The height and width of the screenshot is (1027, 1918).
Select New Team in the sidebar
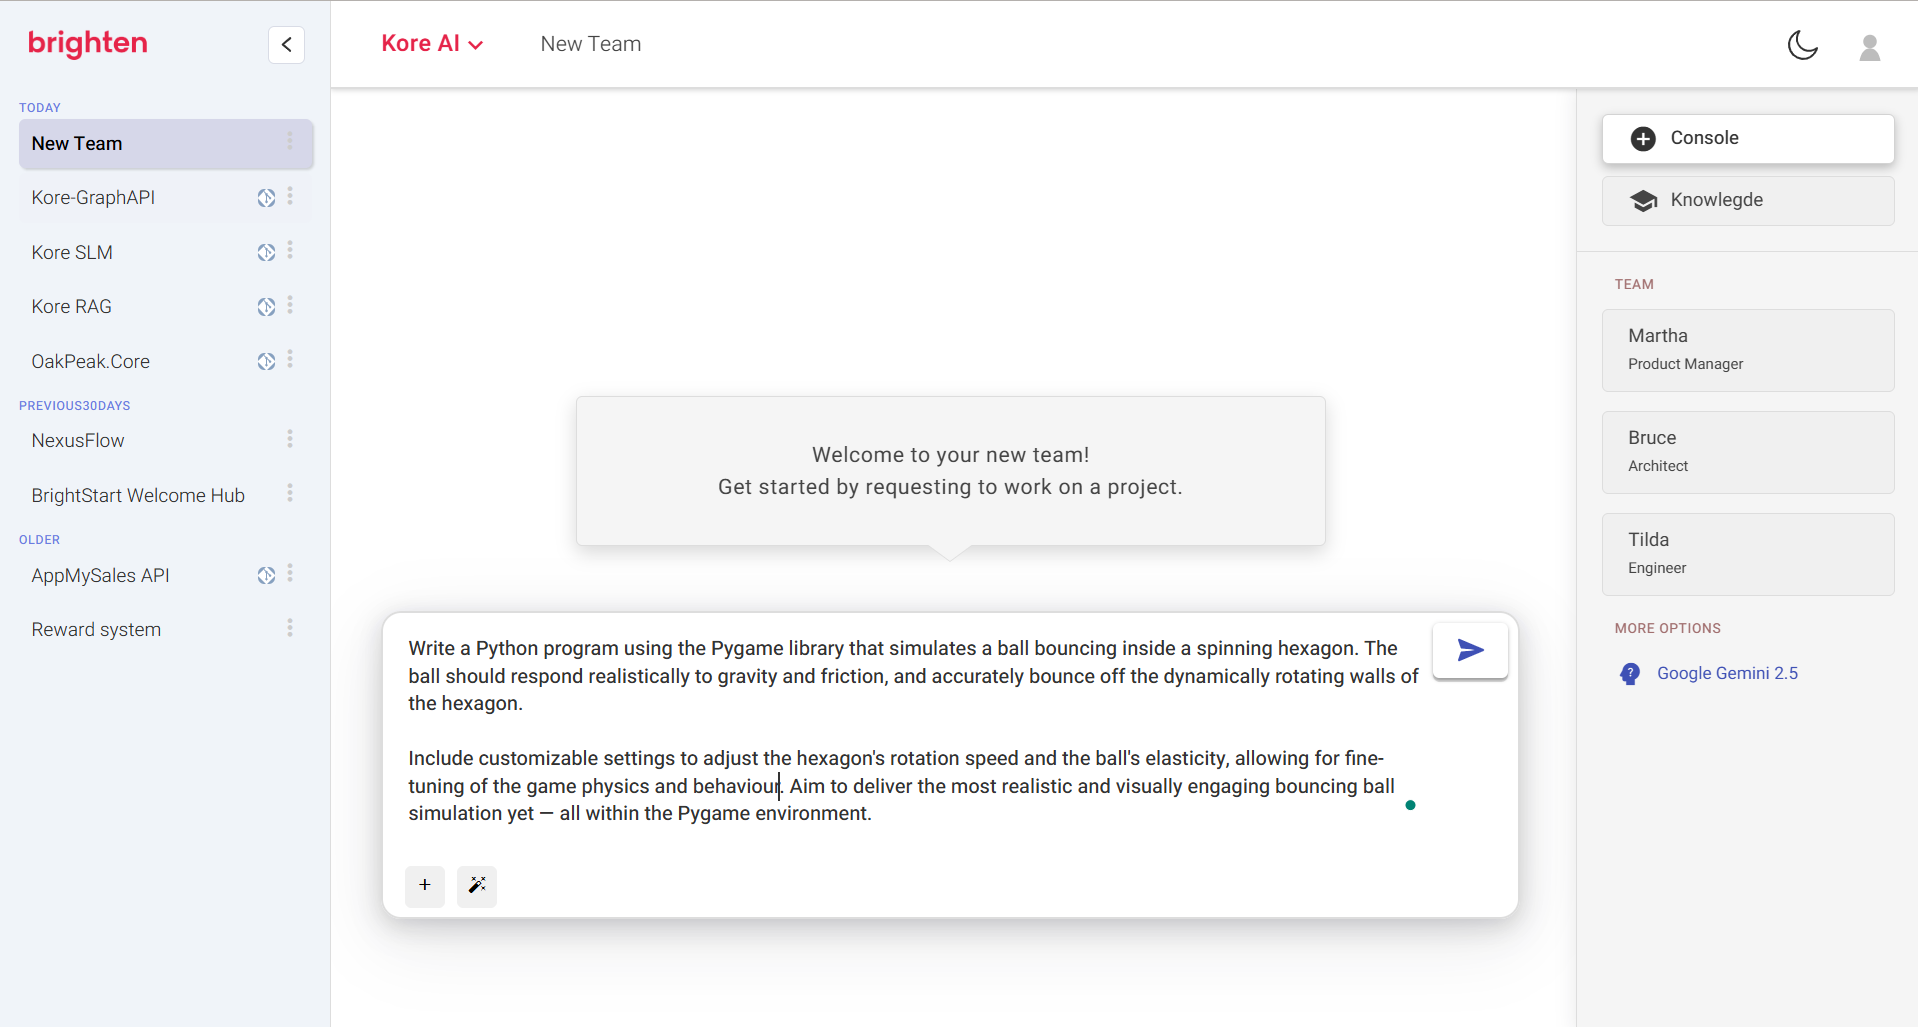coord(166,144)
